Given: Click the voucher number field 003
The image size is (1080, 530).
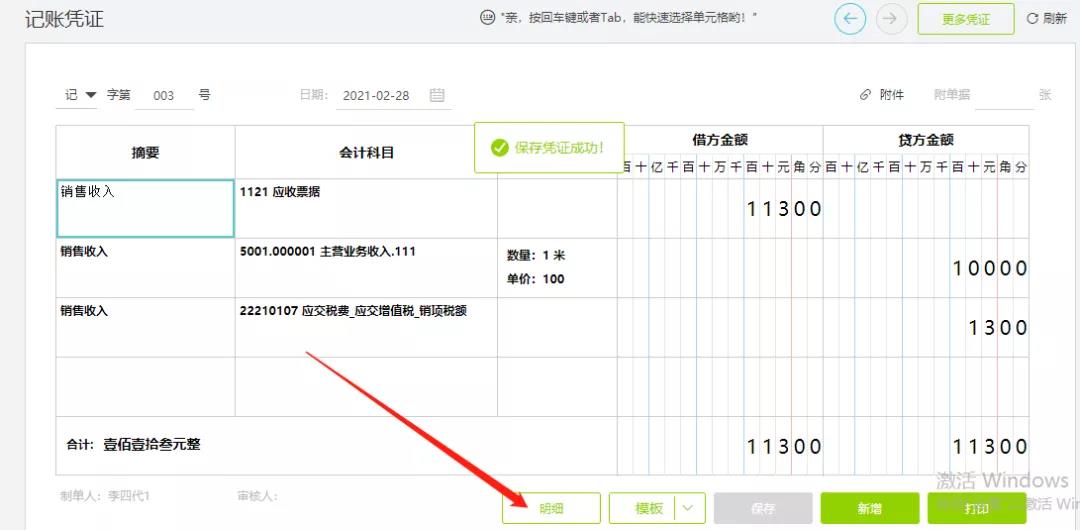Looking at the screenshot, I should pyautogui.click(x=164, y=95).
